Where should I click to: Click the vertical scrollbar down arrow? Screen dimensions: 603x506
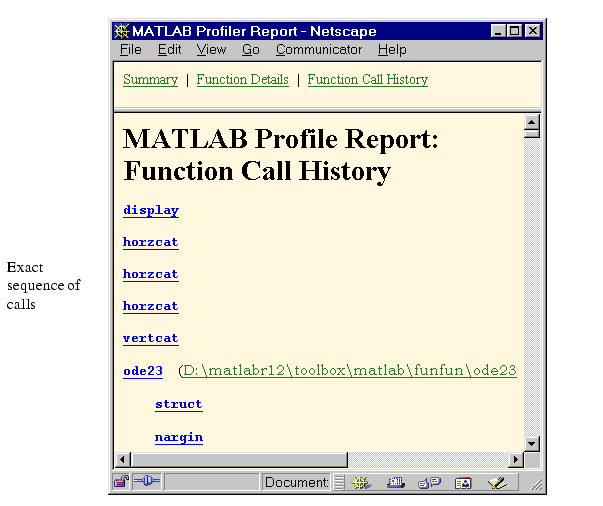pyautogui.click(x=532, y=444)
